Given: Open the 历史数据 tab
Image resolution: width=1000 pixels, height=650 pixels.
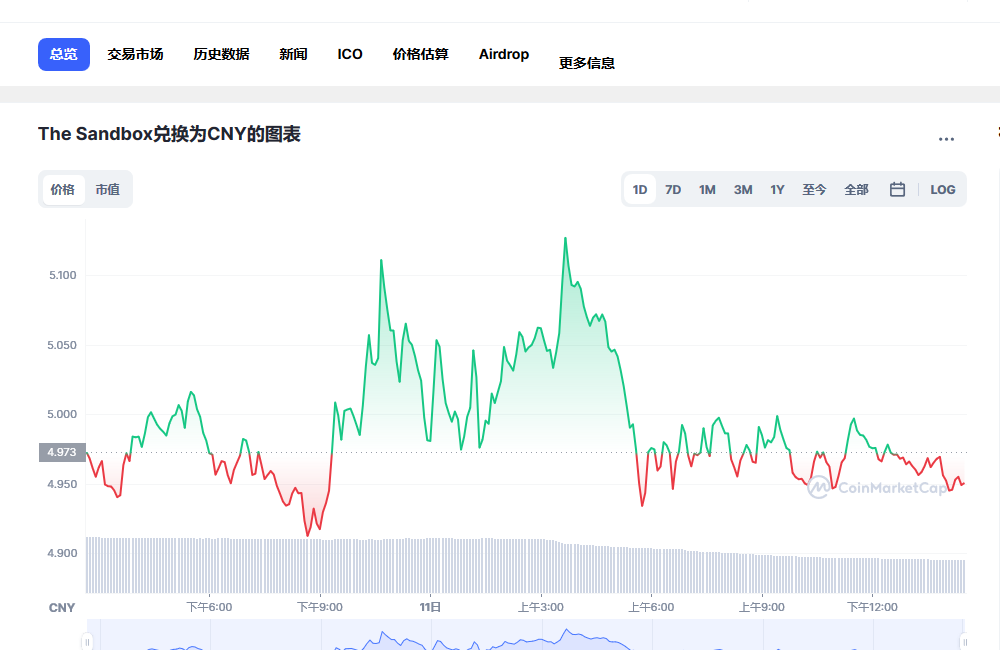Looking at the screenshot, I should click(221, 54).
